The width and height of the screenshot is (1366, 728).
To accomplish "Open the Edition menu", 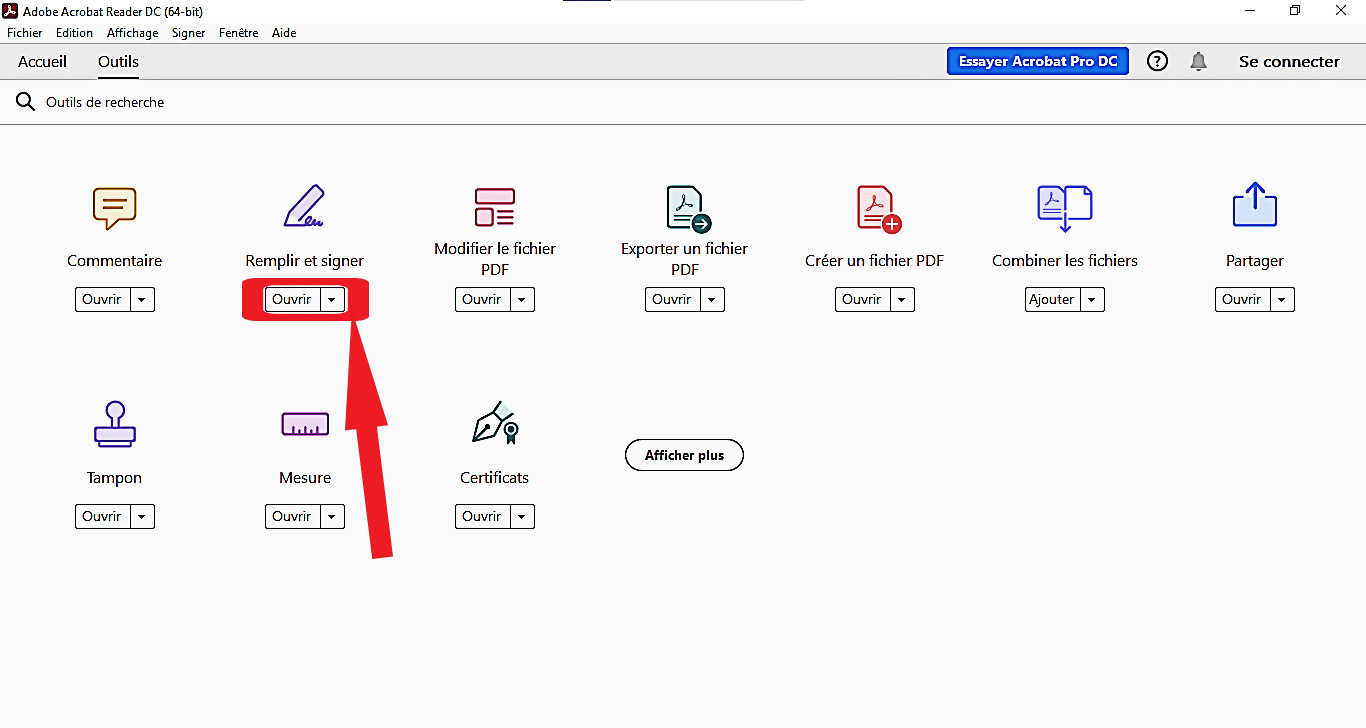I will coord(74,33).
